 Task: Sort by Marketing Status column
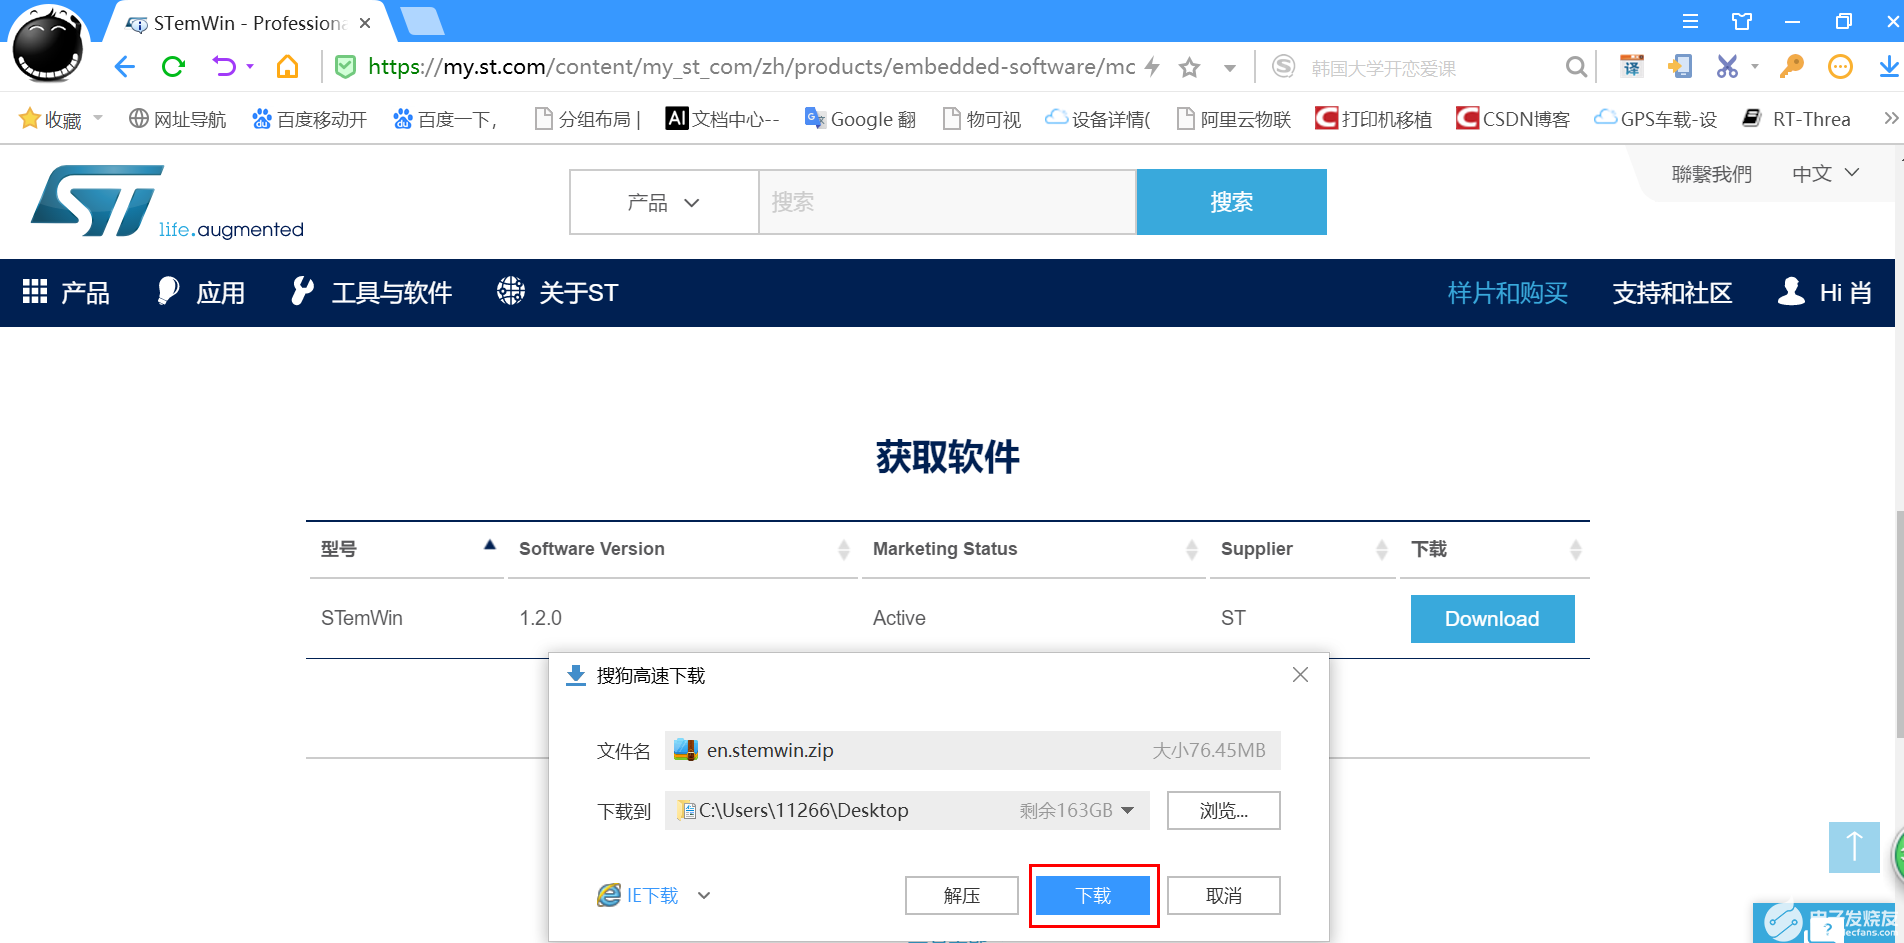[x=1035, y=549]
